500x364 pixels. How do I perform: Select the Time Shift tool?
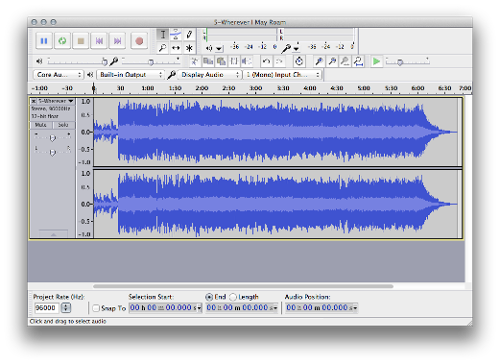tap(176, 48)
